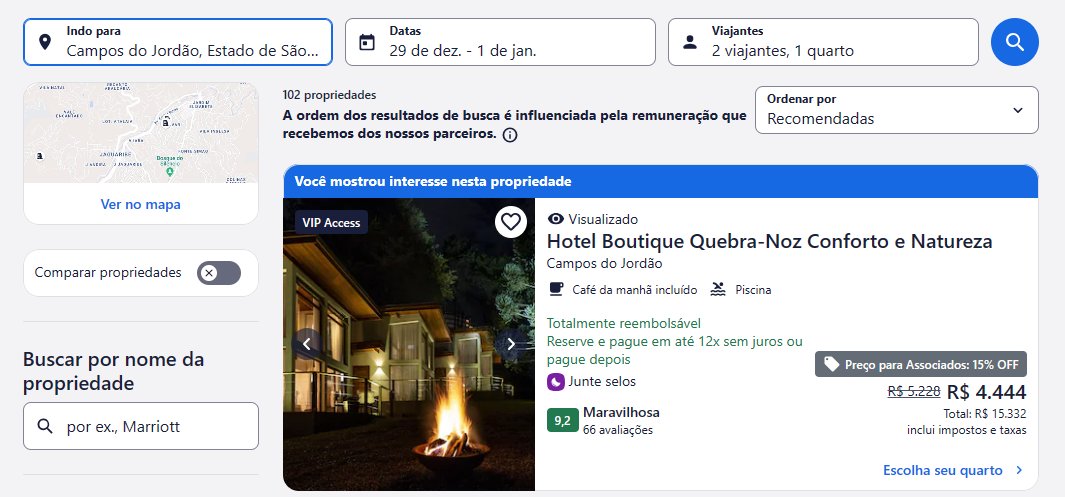Click the calendar icon in Datas field
The width and height of the screenshot is (1065, 497).
tap(367, 42)
